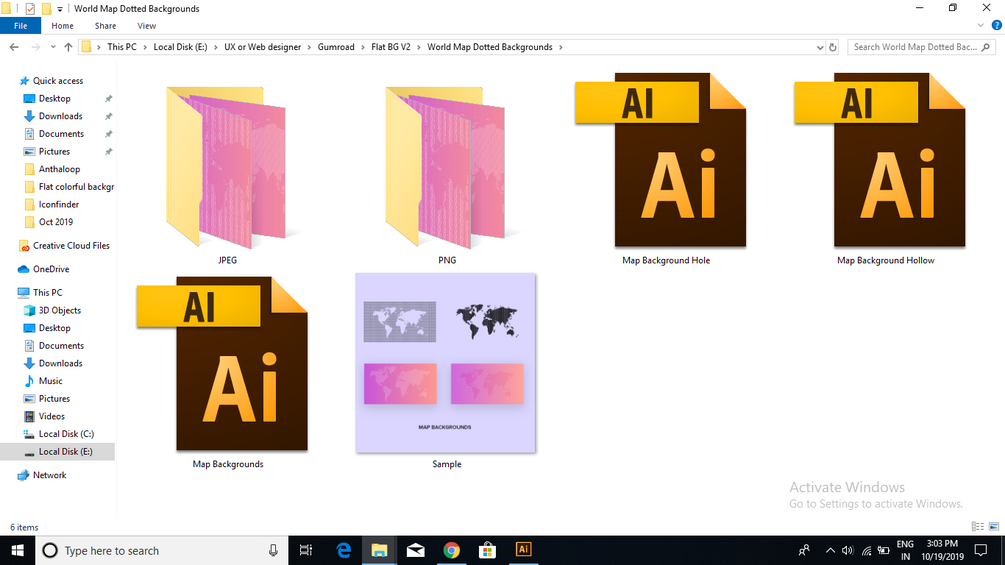
Task: Switch to the View ribbon tab
Action: [146, 26]
